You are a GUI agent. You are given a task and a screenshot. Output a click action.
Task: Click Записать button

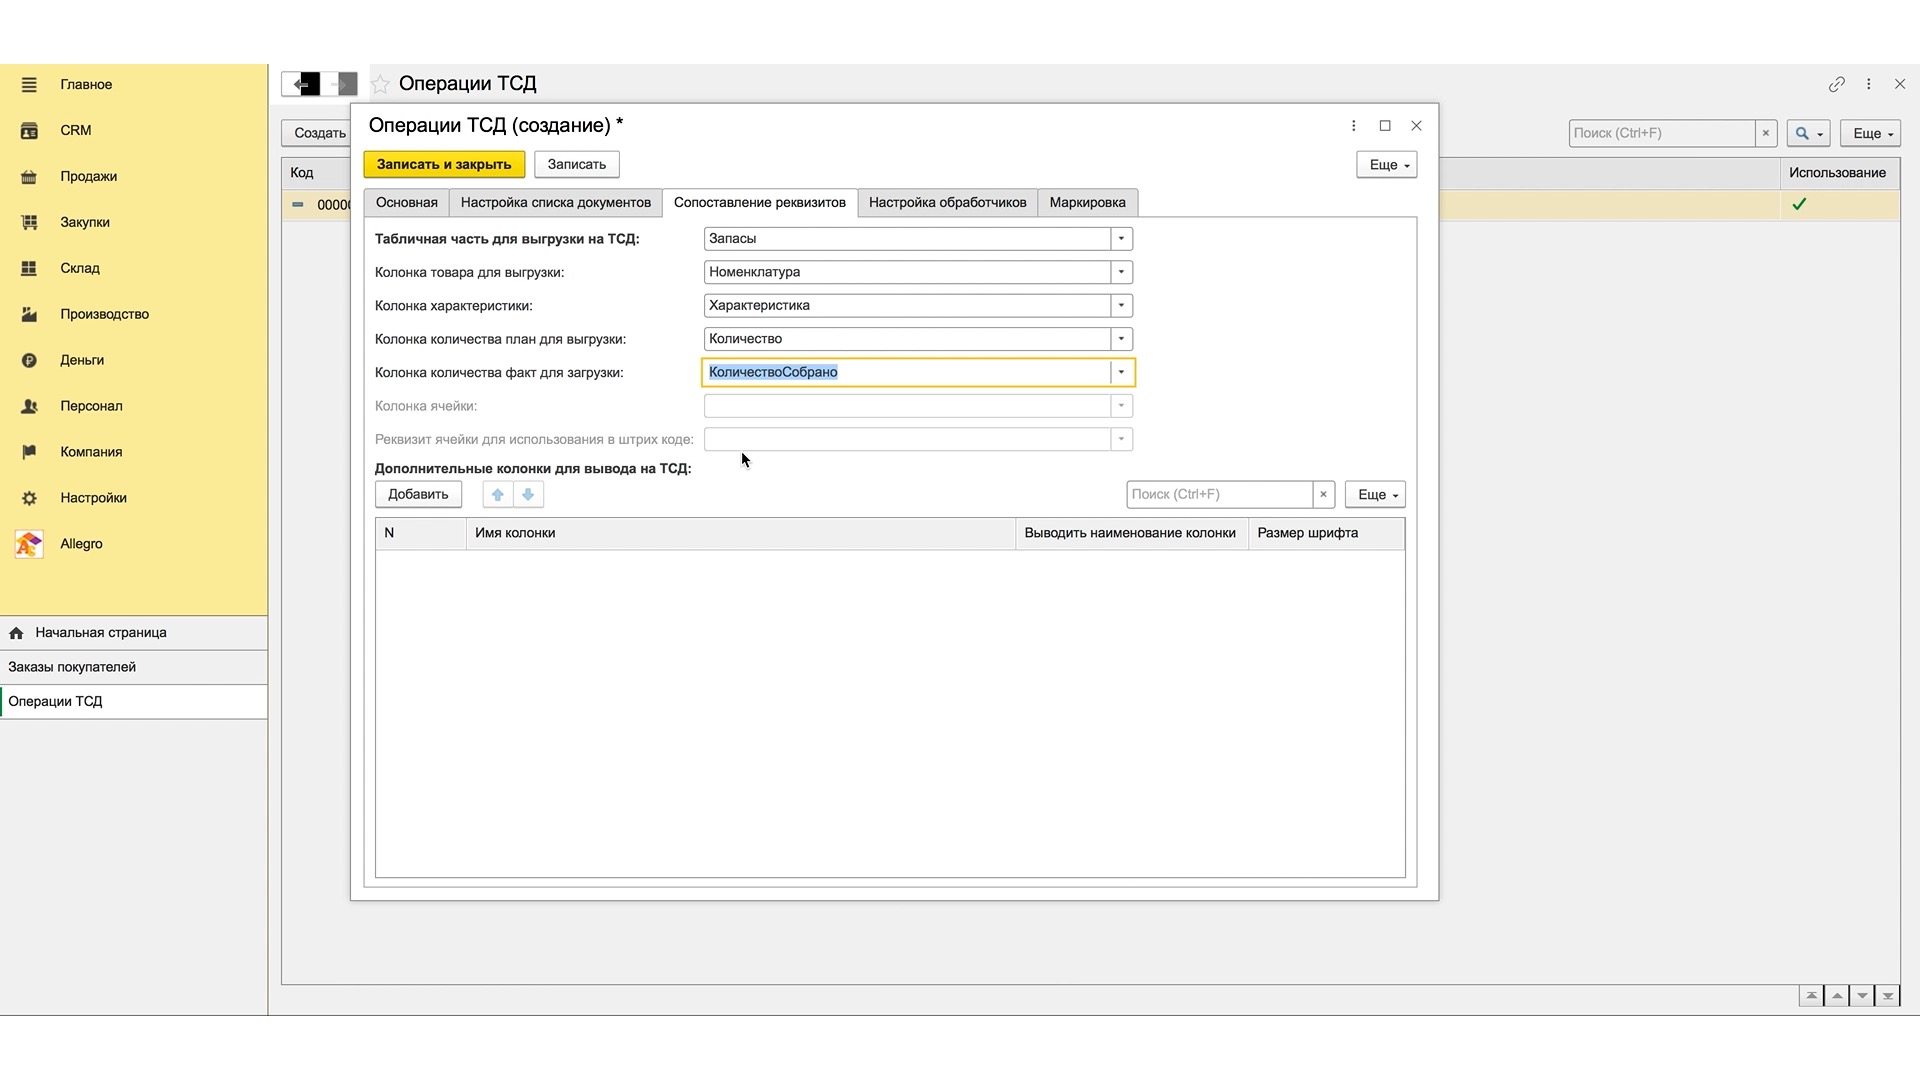click(576, 165)
